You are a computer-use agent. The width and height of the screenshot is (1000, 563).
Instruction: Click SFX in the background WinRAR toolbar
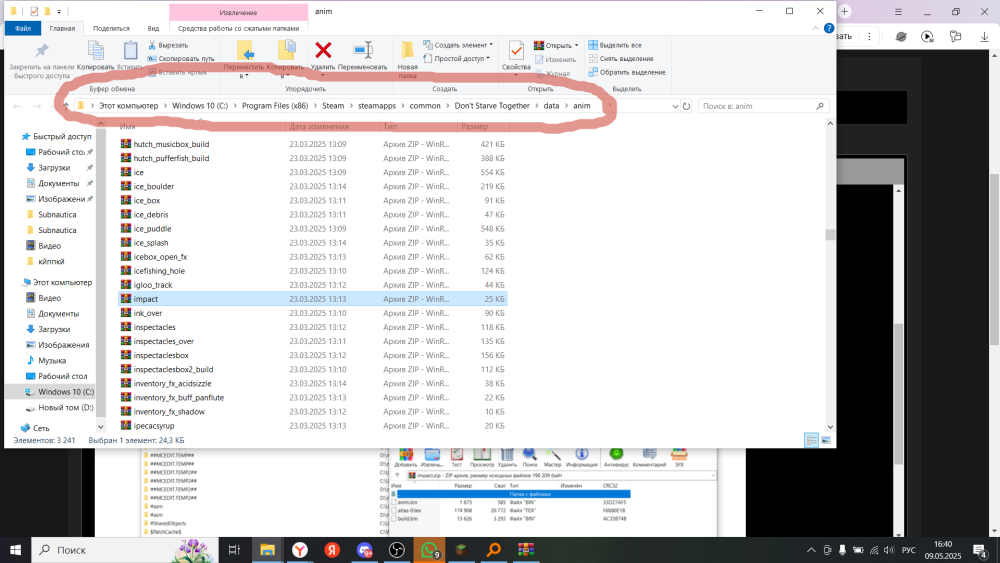point(679,457)
